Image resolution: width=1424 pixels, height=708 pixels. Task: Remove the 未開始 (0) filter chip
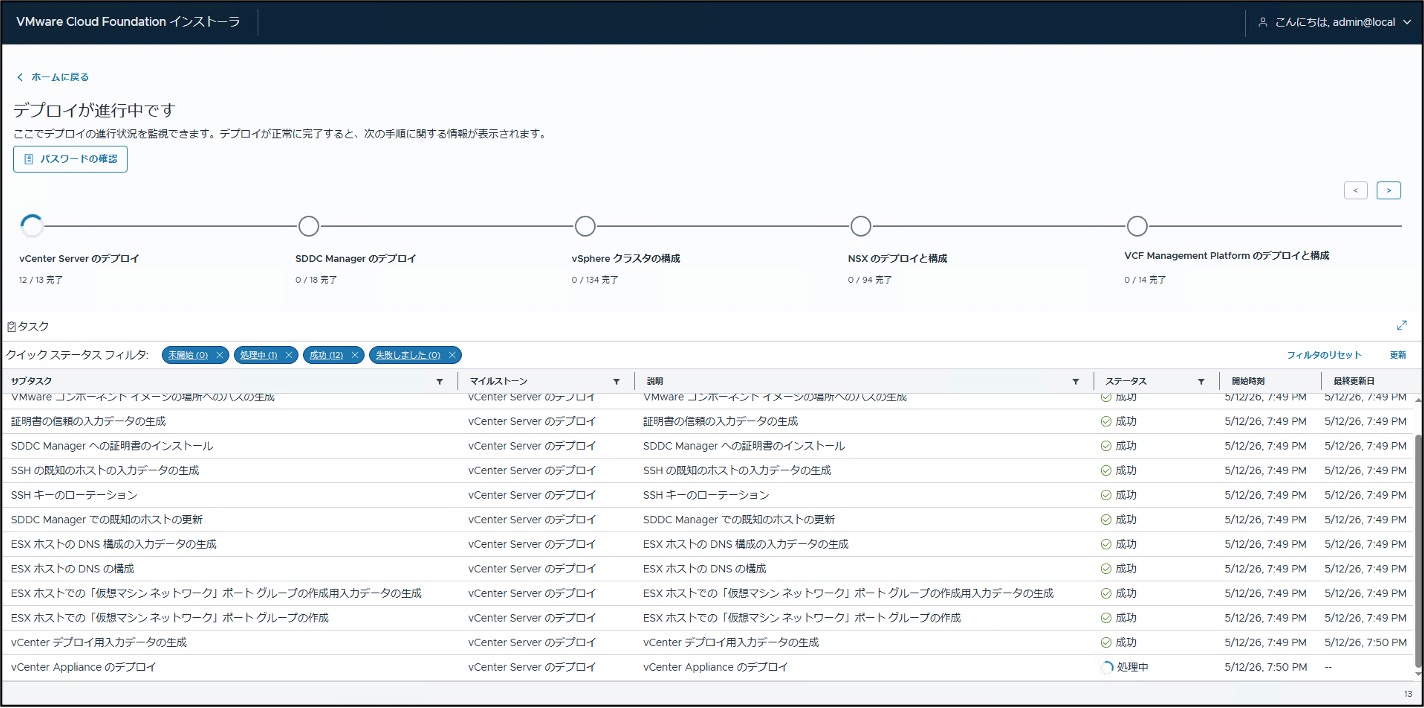click(219, 355)
